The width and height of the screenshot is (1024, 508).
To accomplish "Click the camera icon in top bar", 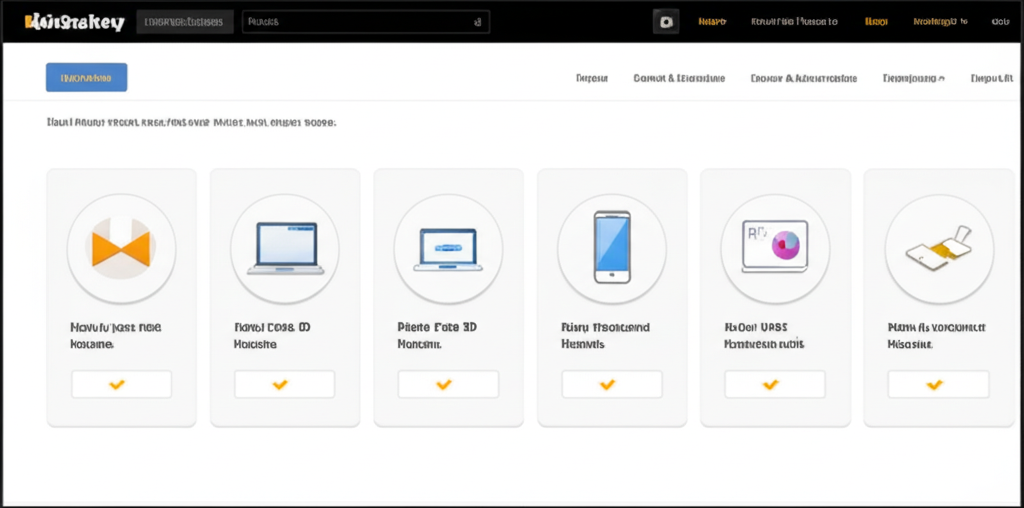I will [x=666, y=22].
